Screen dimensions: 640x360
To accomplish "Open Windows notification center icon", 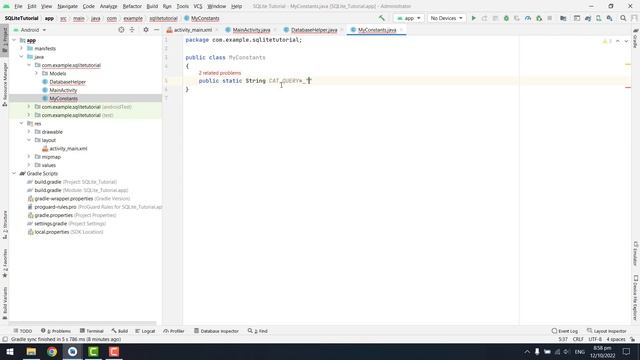I will click(627, 351).
